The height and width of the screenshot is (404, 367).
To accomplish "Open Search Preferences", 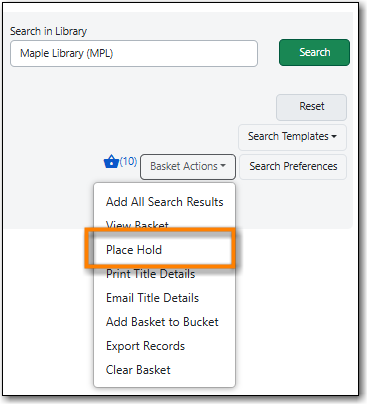I will (x=293, y=167).
